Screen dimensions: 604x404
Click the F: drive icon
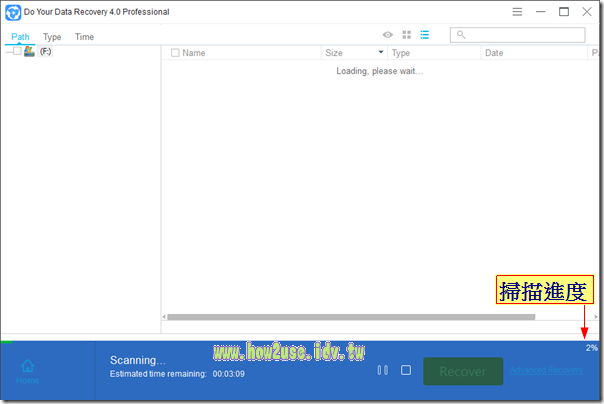[30, 51]
